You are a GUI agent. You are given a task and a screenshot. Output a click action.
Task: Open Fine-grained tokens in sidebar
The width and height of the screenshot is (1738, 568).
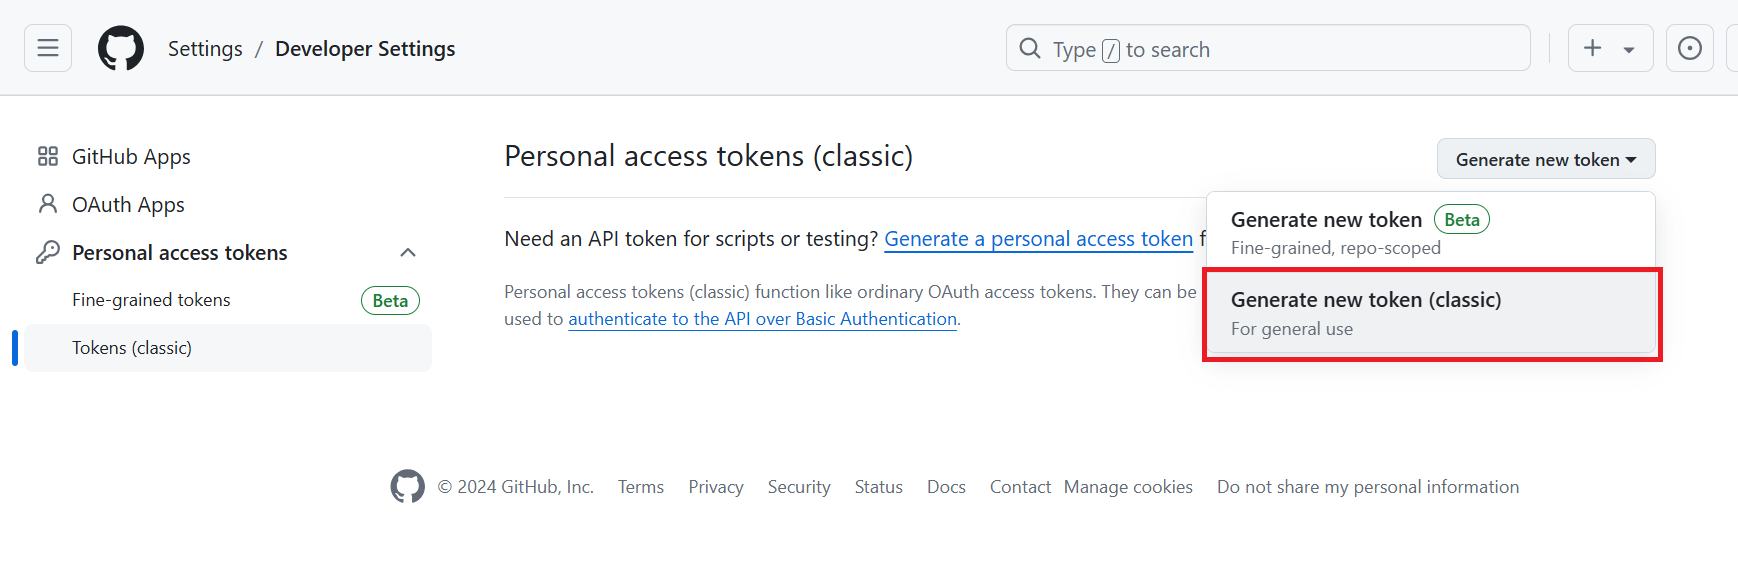click(152, 300)
